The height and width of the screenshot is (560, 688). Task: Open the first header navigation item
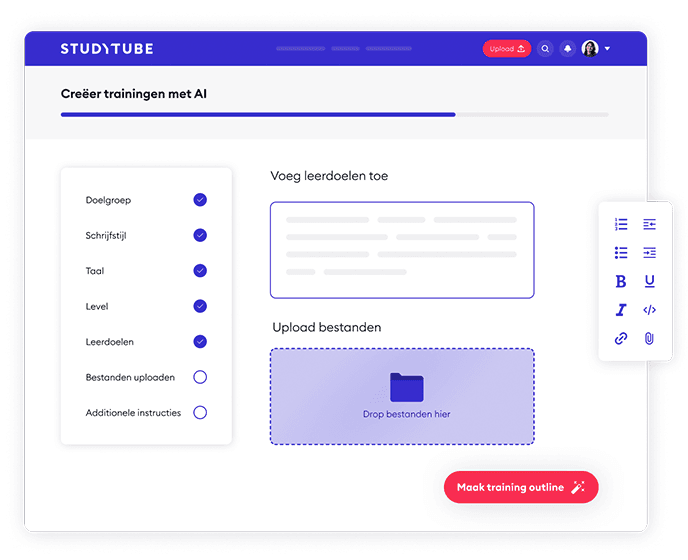pyautogui.click(x=301, y=49)
